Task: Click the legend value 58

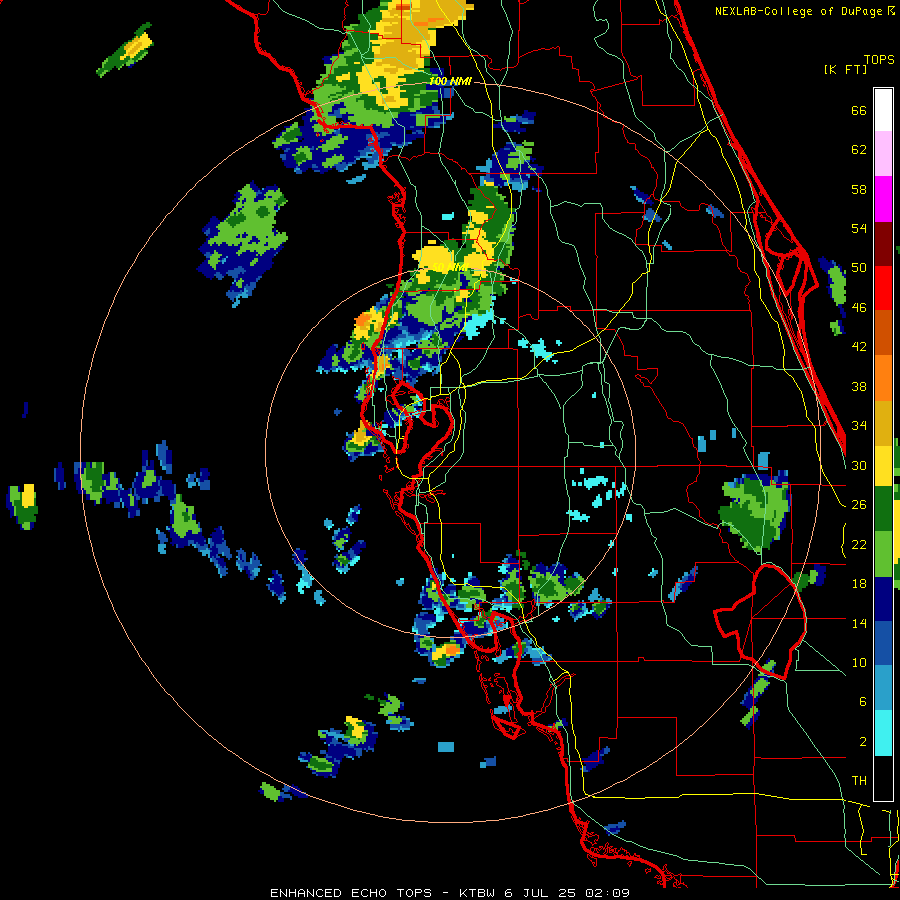Action: point(859,190)
